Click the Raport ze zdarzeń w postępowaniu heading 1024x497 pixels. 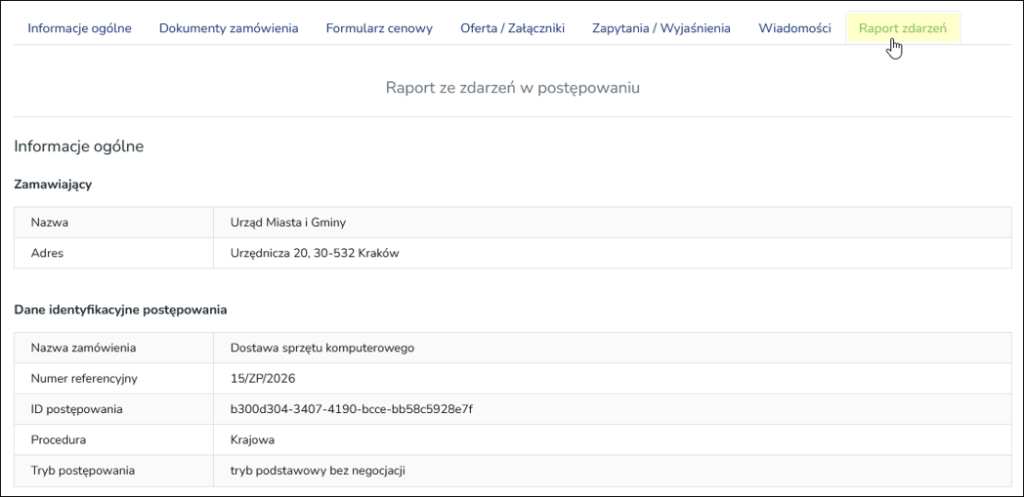point(513,88)
